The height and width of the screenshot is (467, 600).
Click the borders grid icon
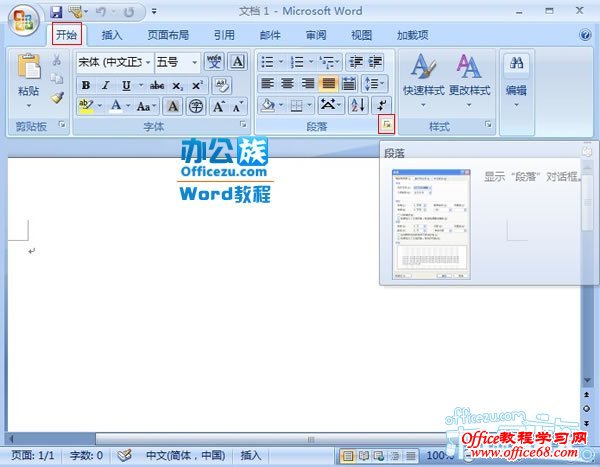pyautogui.click(x=297, y=105)
